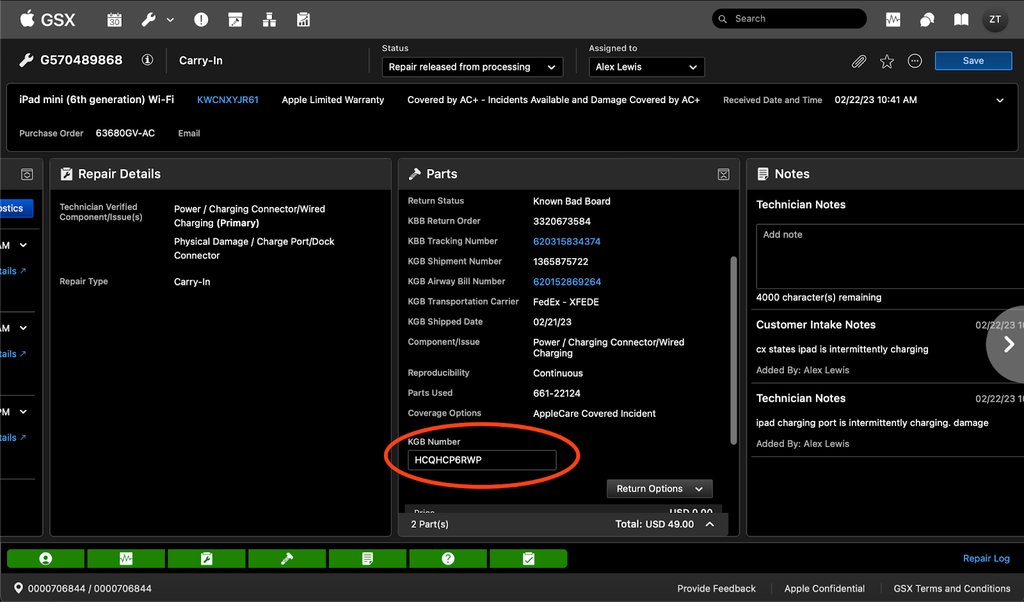
Task: Click the wrench icon beside repair number
Action: pos(26,60)
